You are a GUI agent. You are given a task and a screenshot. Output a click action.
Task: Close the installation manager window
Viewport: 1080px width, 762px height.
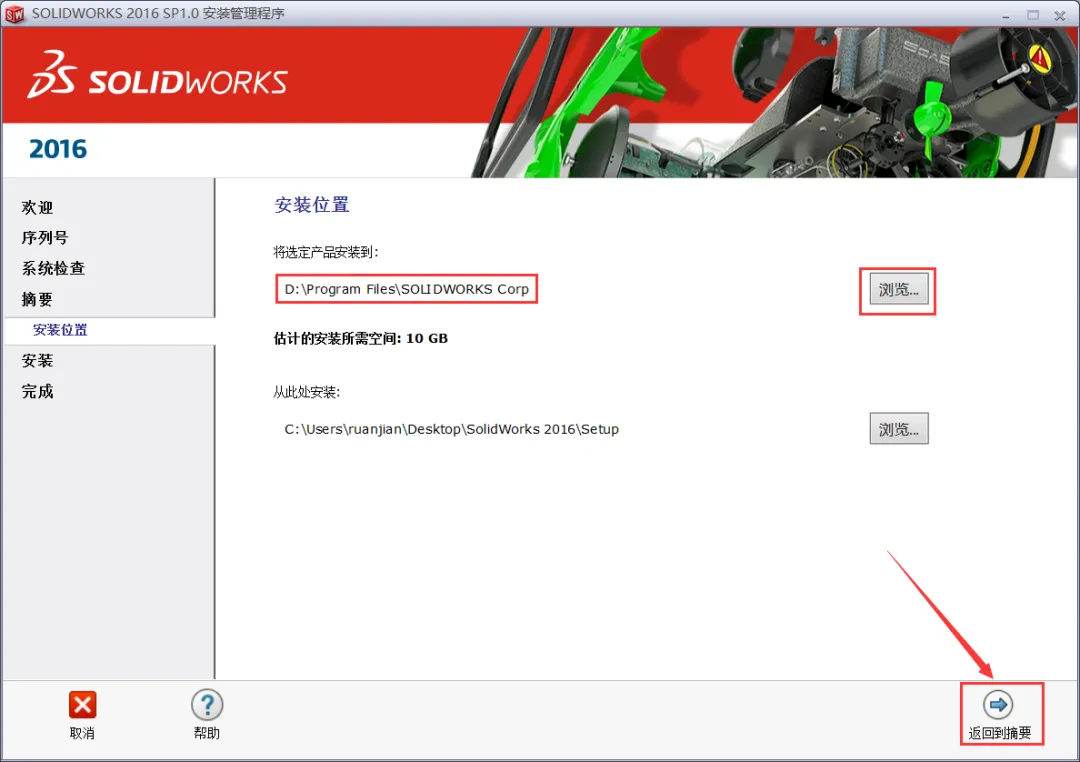[1060, 15]
